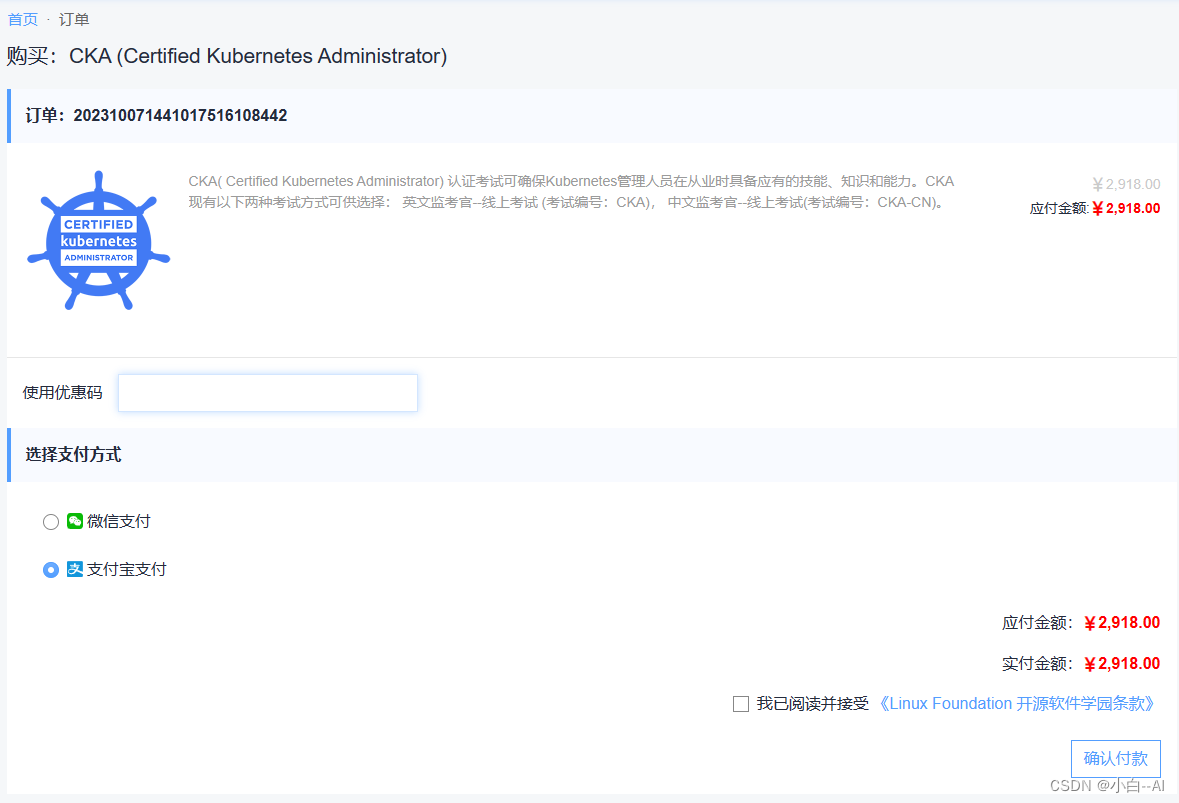Check the 我已阅读并接受 agreement checkbox
The image size is (1179, 803).
click(741, 703)
